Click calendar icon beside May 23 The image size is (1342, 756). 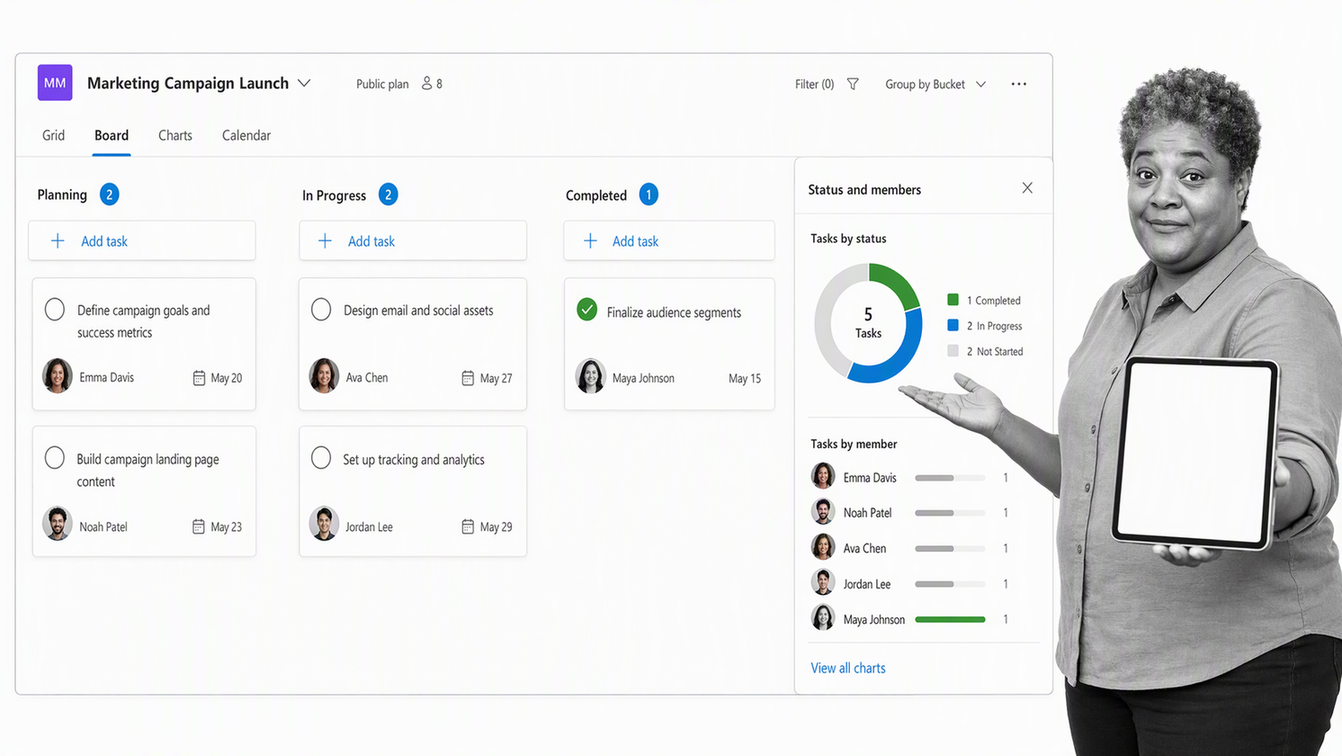point(199,527)
